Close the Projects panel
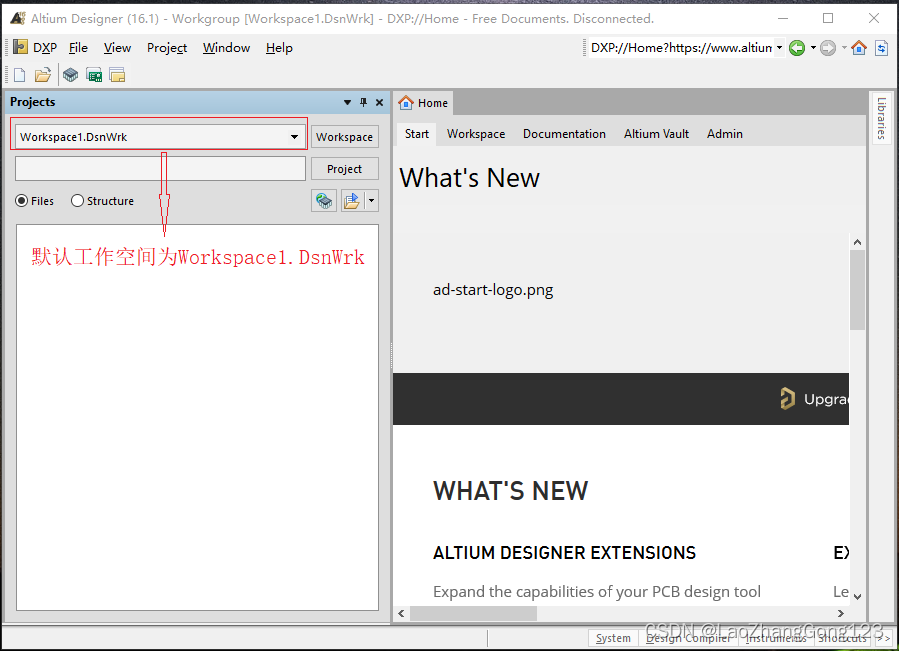The width and height of the screenshot is (899, 651). click(x=379, y=102)
